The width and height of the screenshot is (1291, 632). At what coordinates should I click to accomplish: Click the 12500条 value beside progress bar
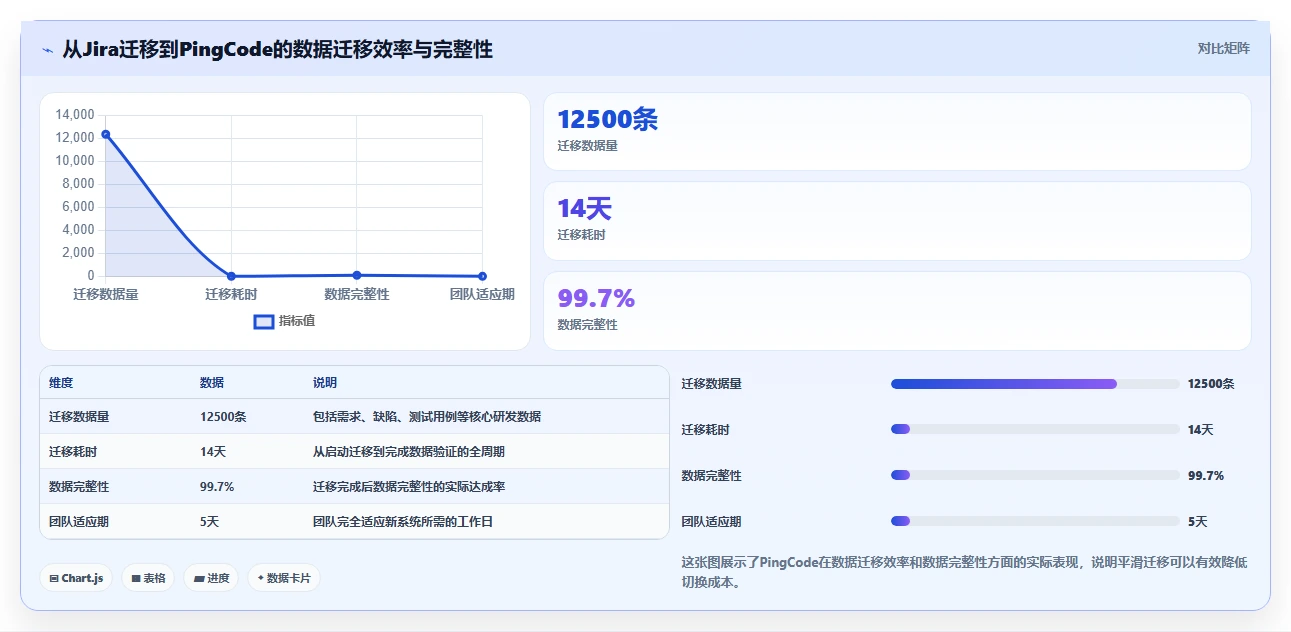coord(1211,384)
